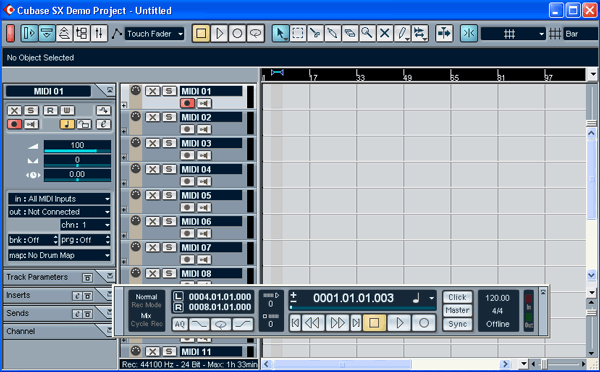Select the Erase tool

(x=349, y=34)
